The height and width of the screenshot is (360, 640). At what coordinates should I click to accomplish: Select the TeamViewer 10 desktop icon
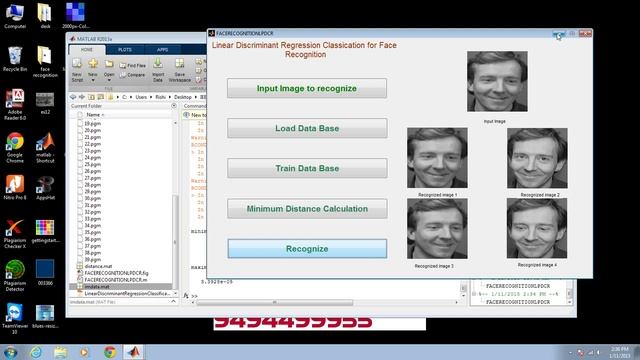[x=15, y=319]
